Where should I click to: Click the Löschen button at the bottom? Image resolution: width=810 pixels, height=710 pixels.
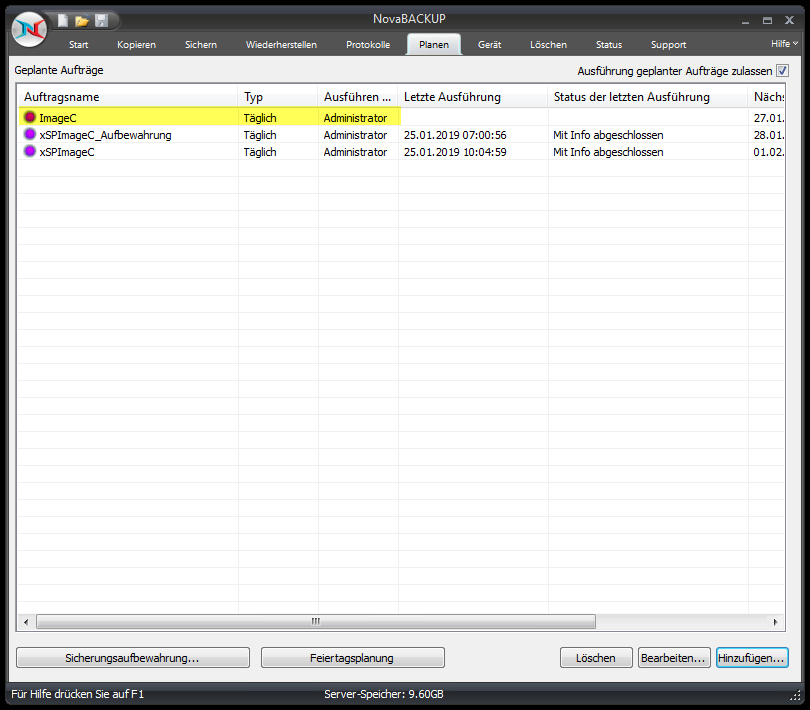[596, 658]
